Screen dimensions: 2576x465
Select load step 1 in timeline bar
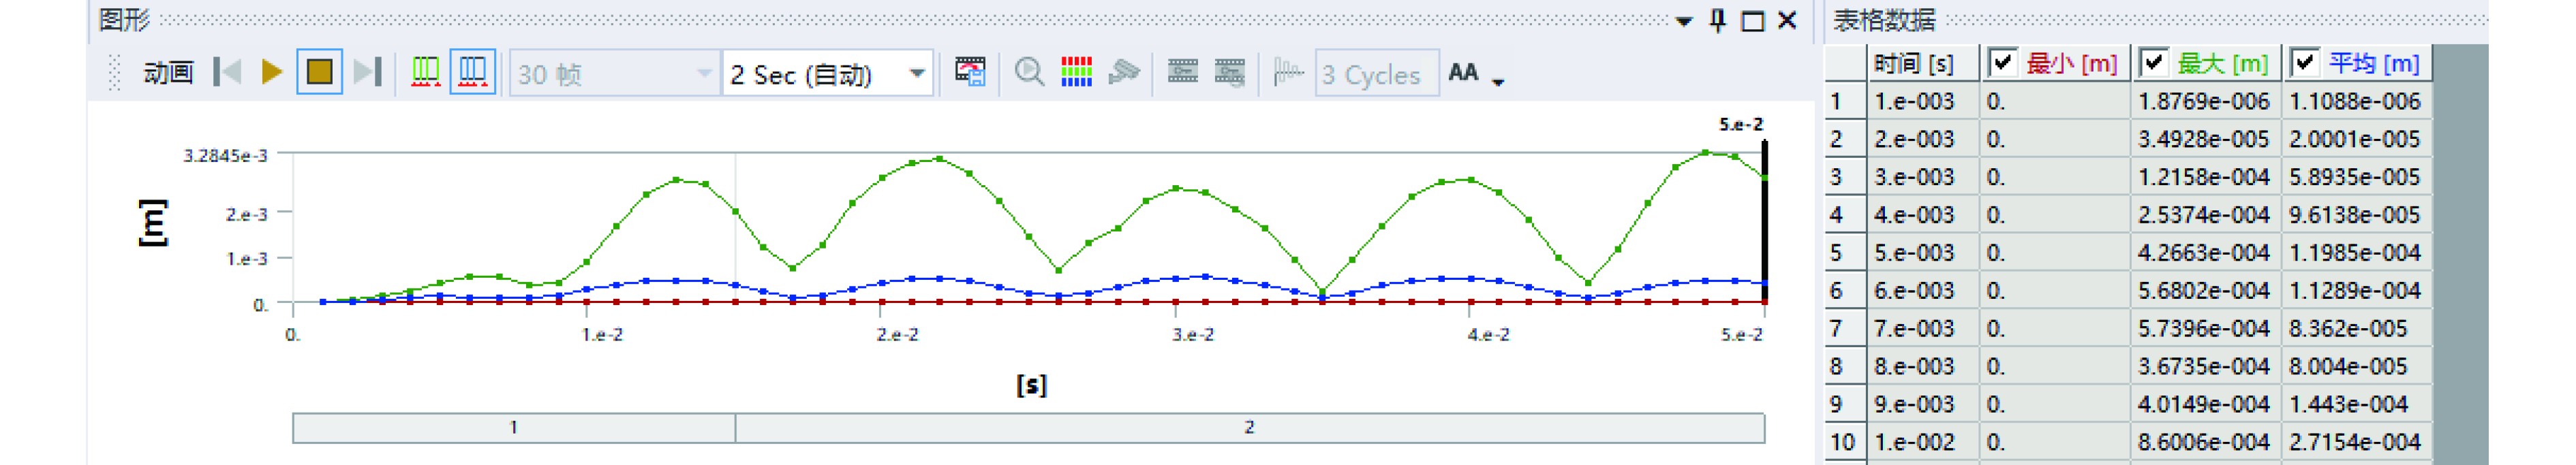513,428
